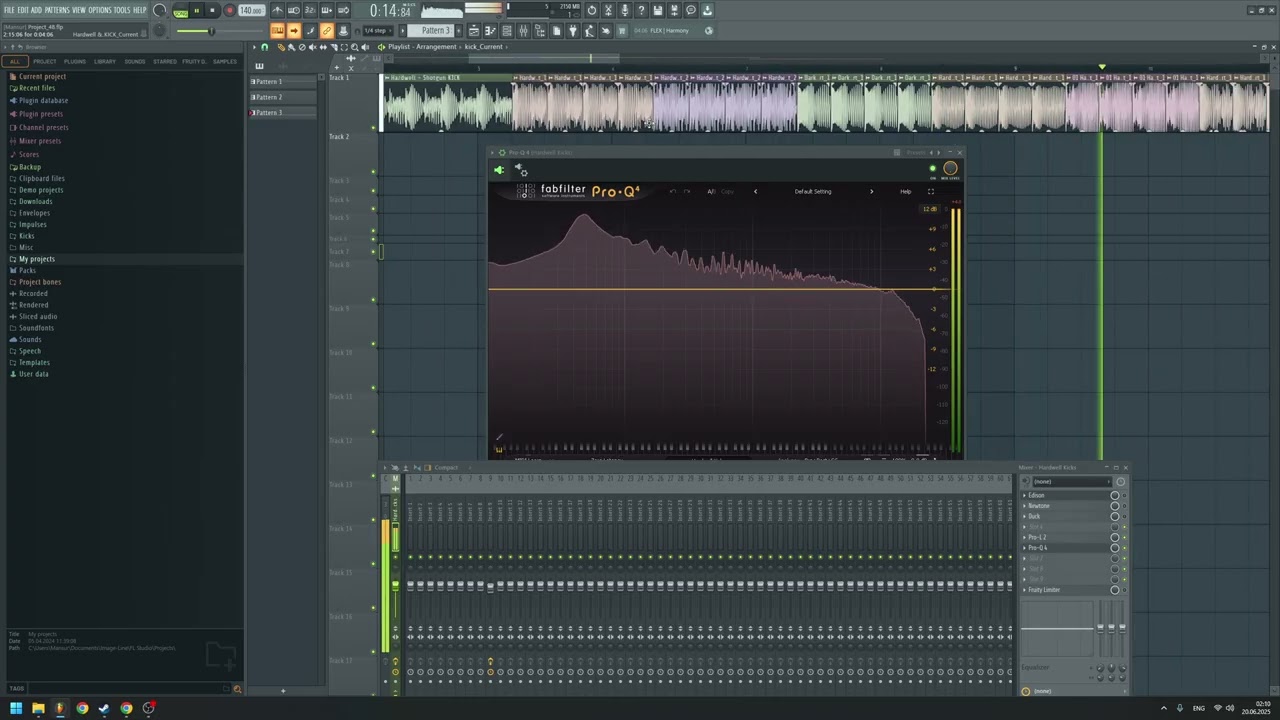Toggle Song/Pattern mode button
The width and height of the screenshot is (1280, 720).
pos(180,11)
